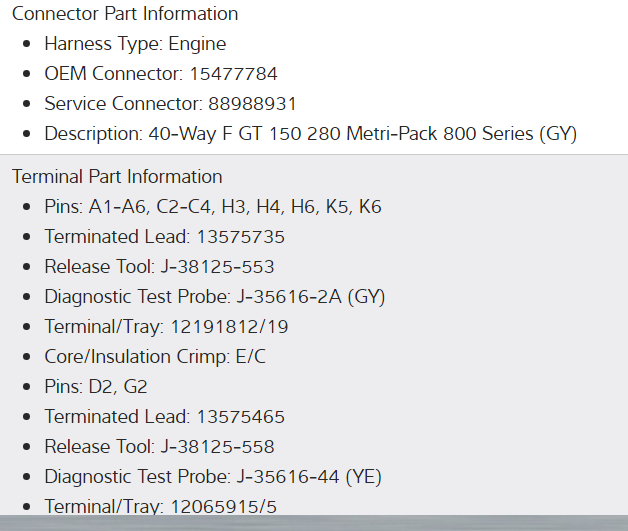
Task: Click Release Tool J-38125-553 entry
Action: [x=159, y=267]
